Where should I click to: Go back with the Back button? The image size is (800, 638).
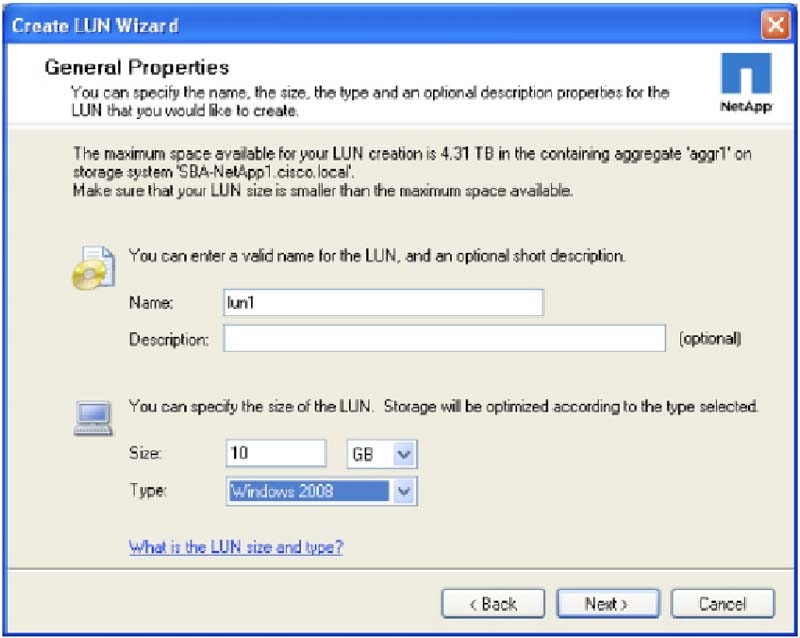pyautogui.click(x=493, y=603)
